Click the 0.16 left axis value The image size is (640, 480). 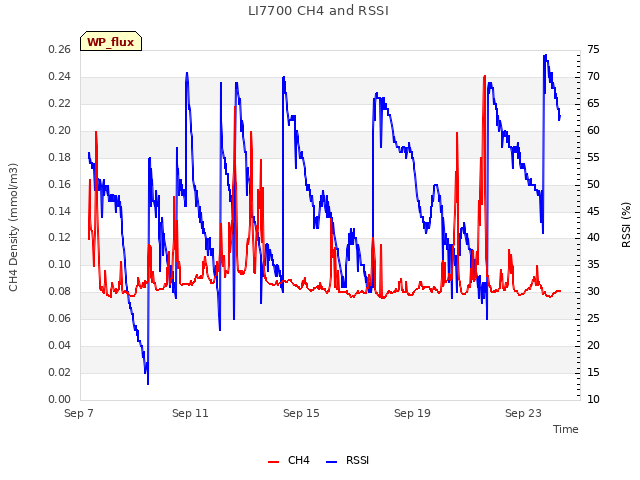60,184
